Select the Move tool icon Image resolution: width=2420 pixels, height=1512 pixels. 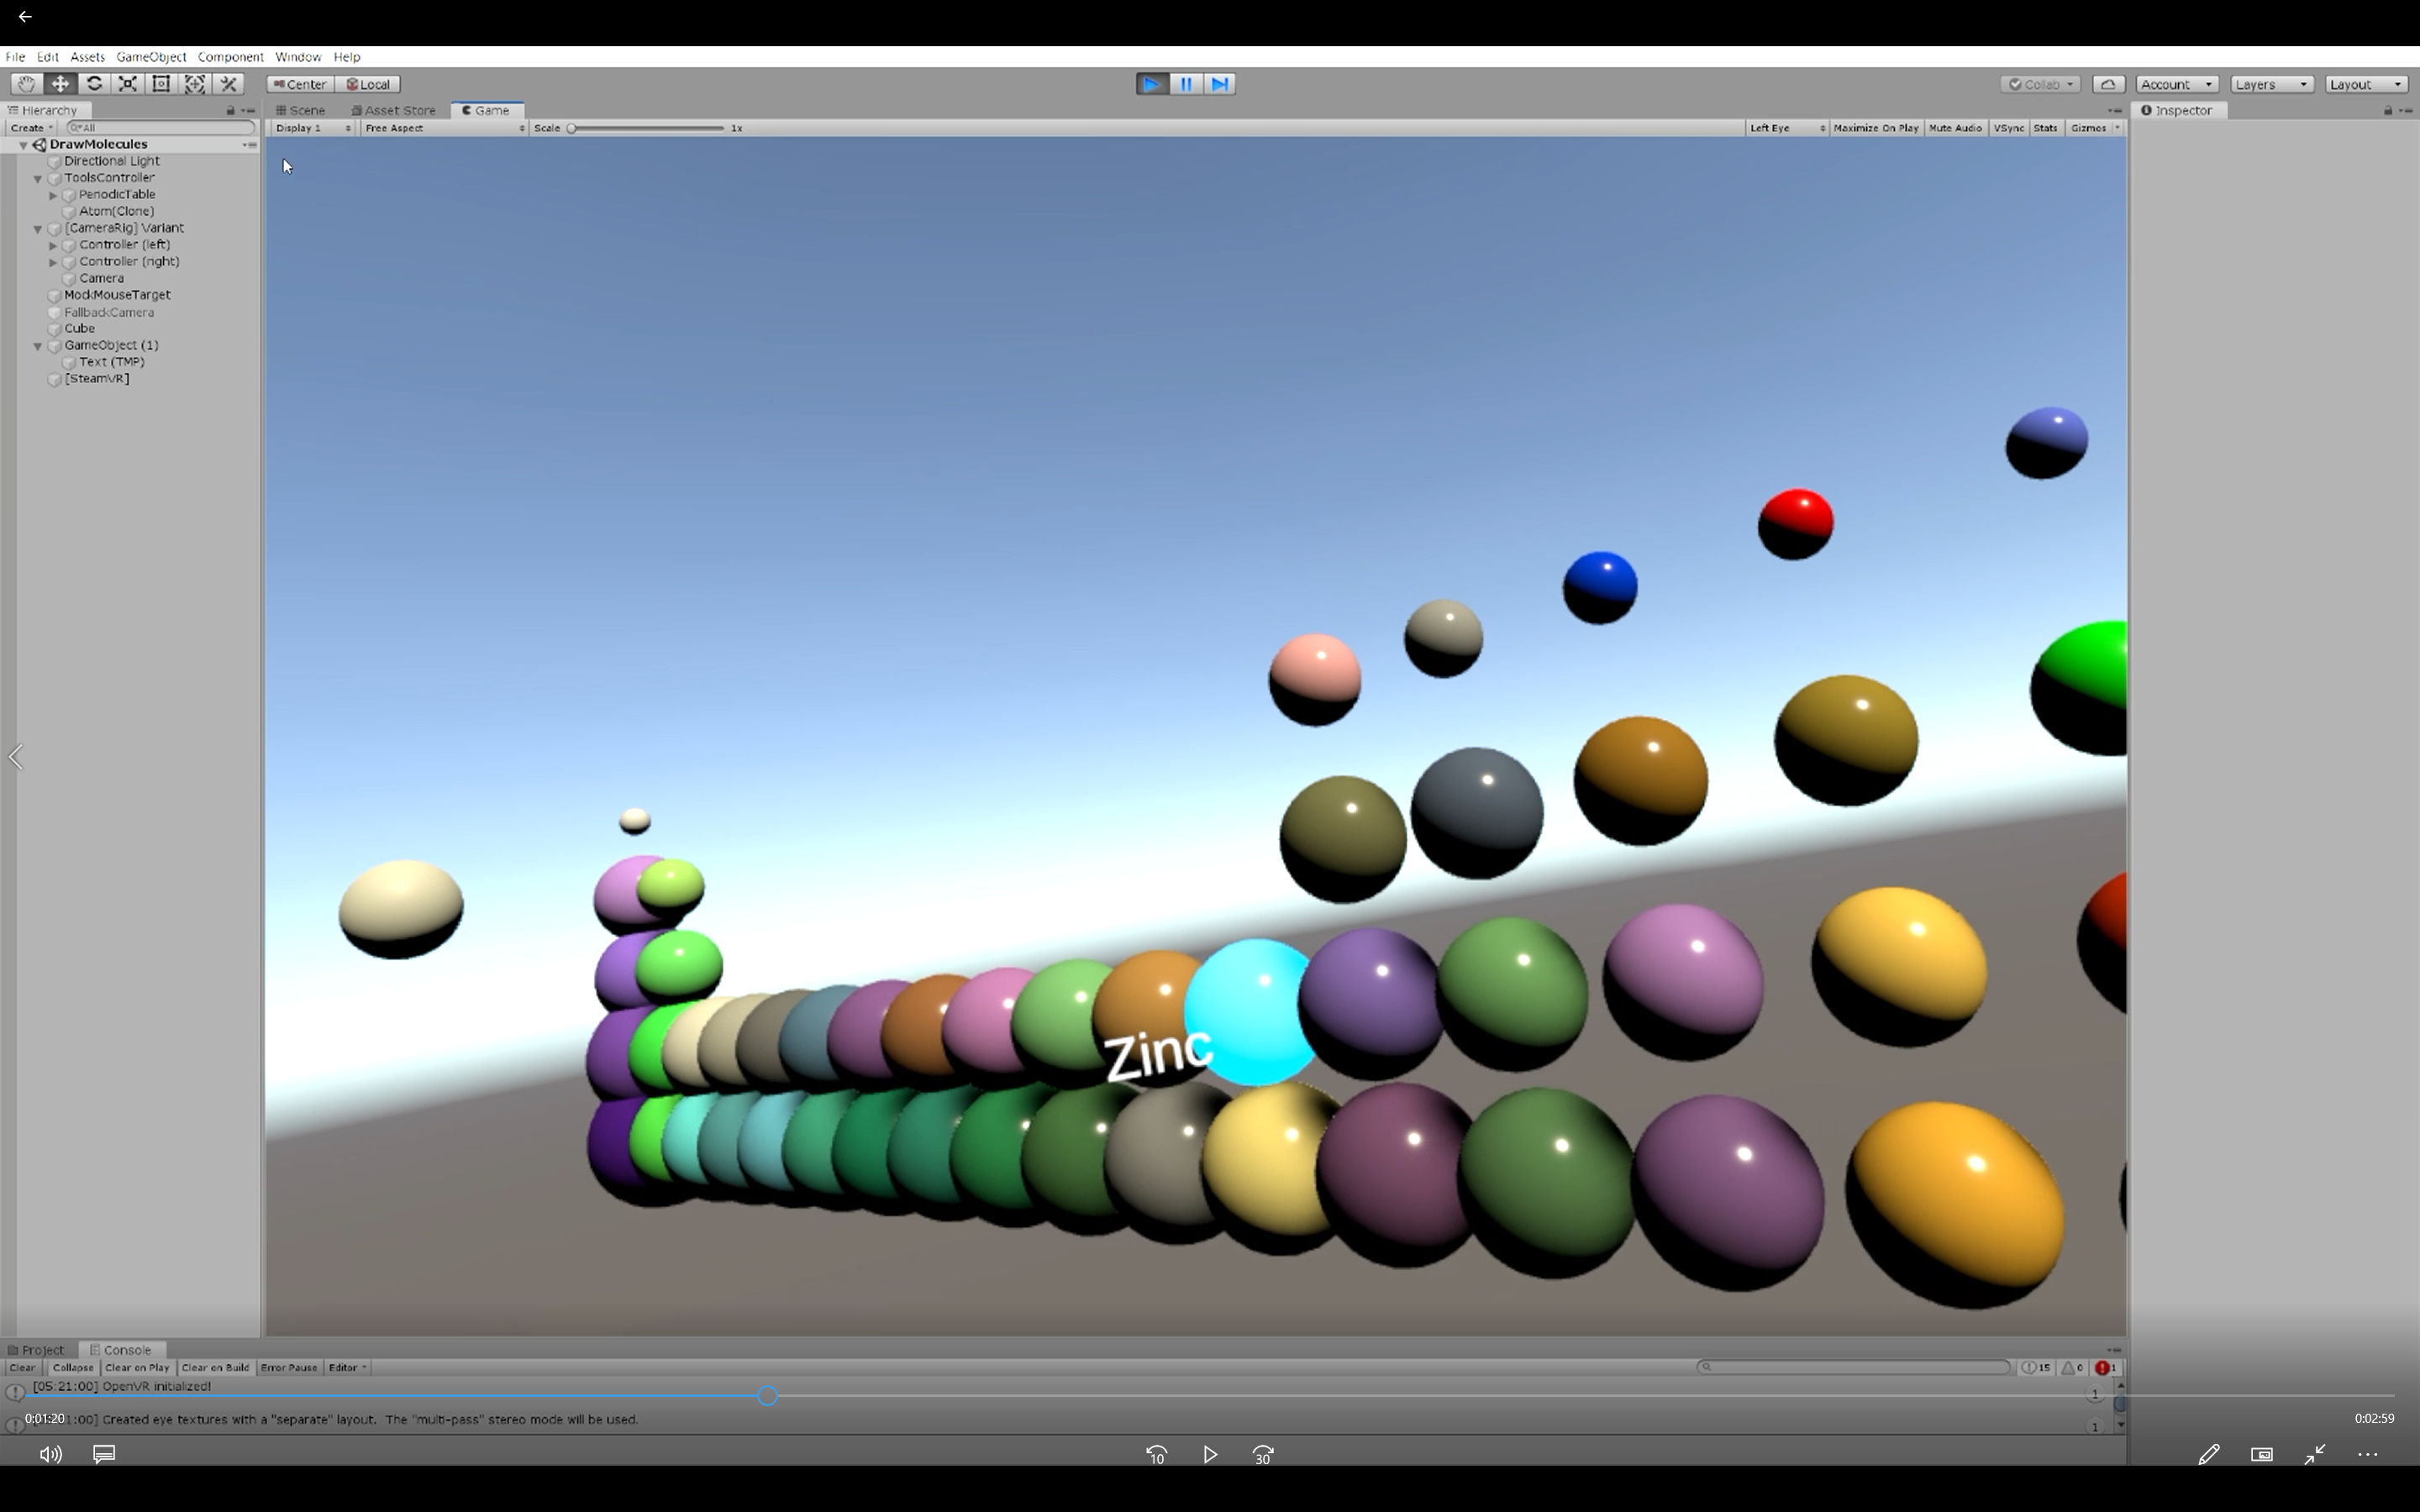[x=60, y=84]
